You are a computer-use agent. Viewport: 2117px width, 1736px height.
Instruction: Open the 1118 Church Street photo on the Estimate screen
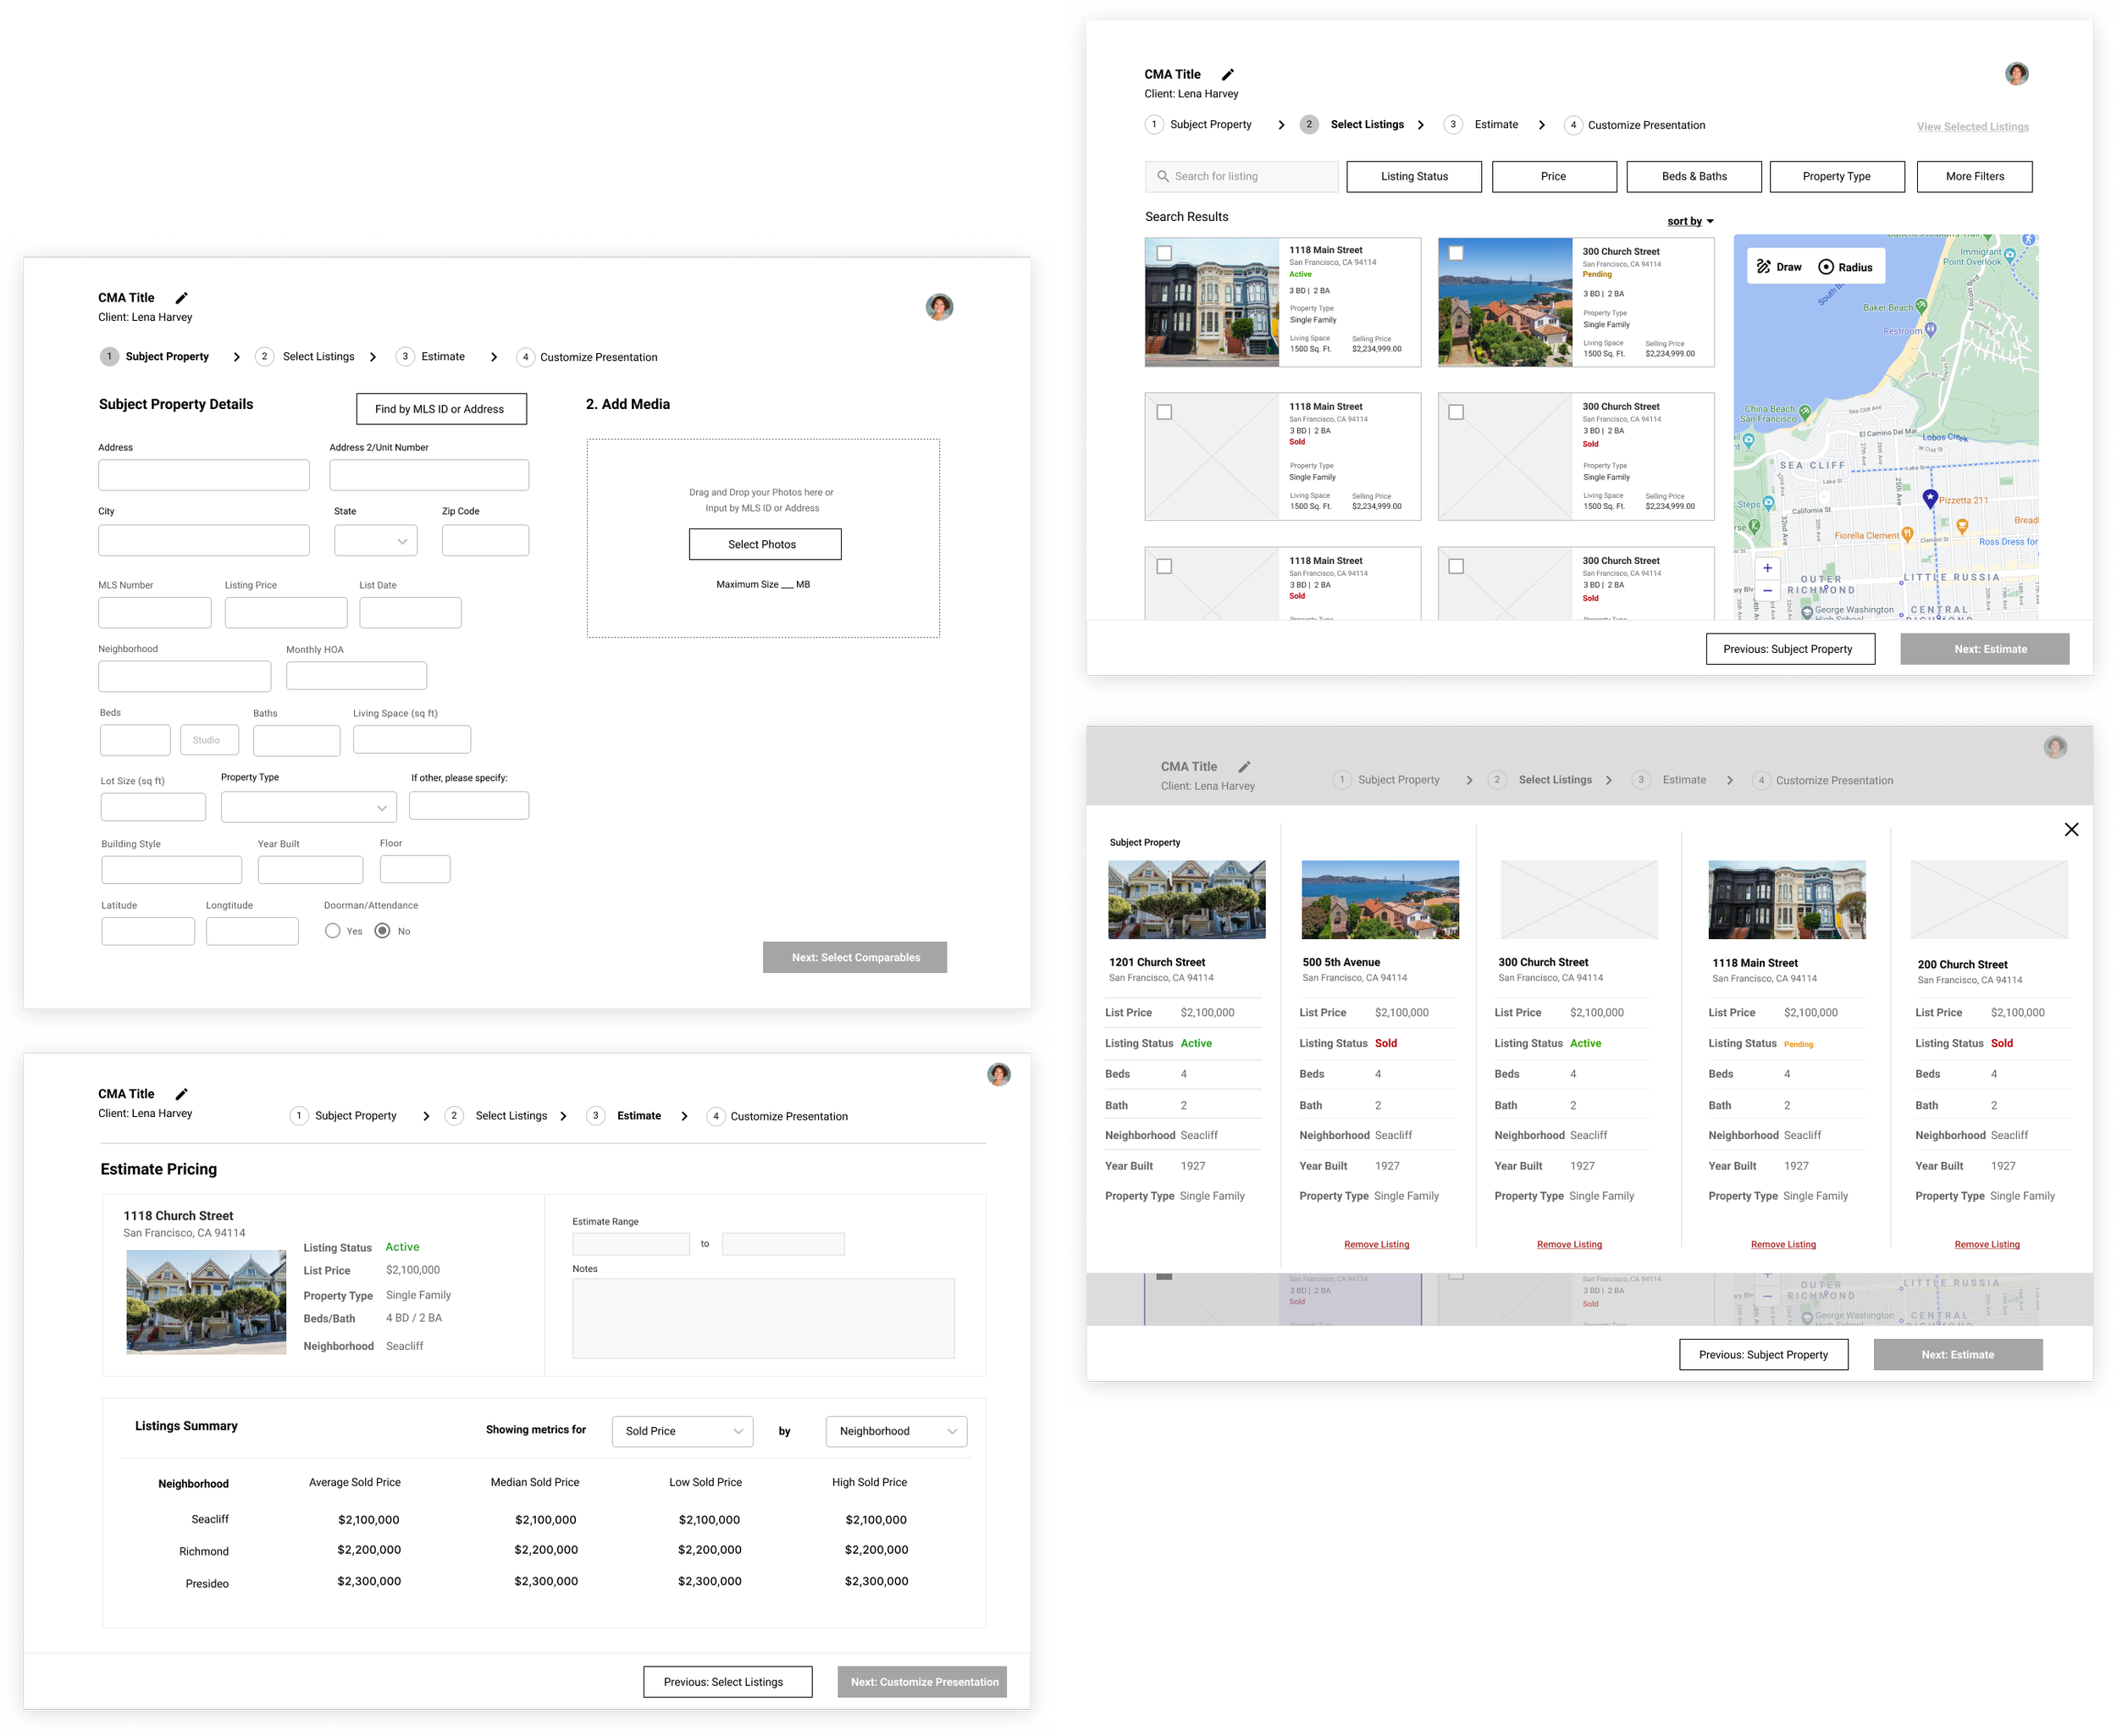(206, 1304)
